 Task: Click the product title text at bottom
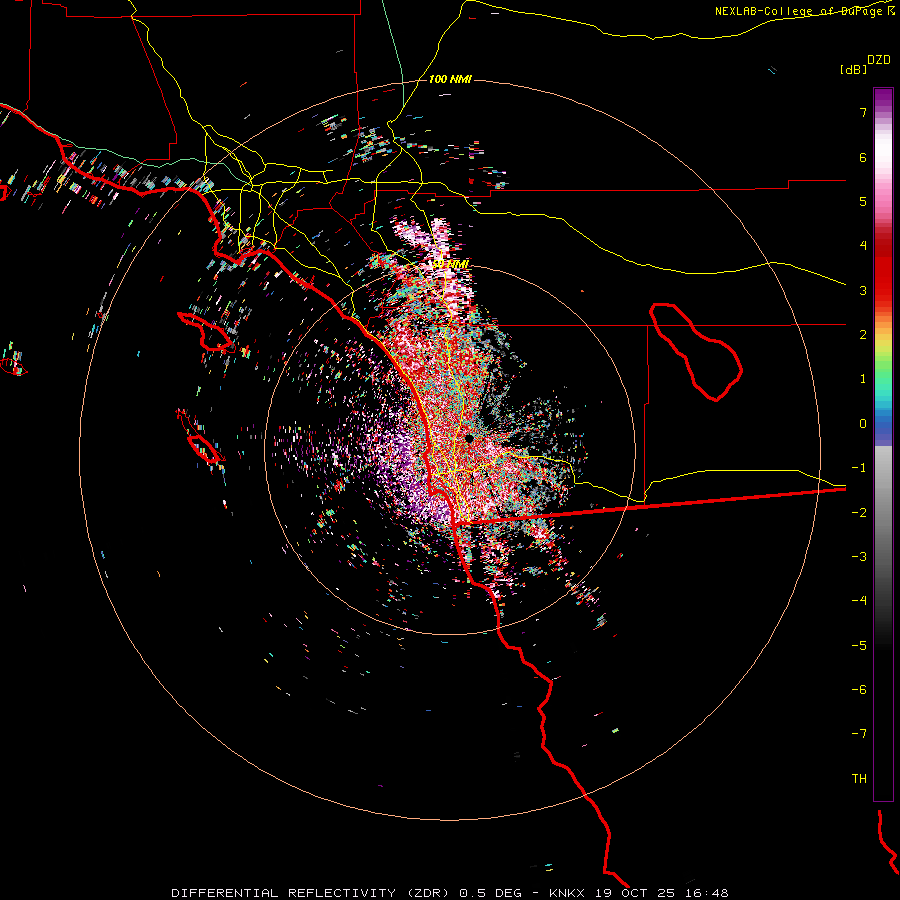450,893
